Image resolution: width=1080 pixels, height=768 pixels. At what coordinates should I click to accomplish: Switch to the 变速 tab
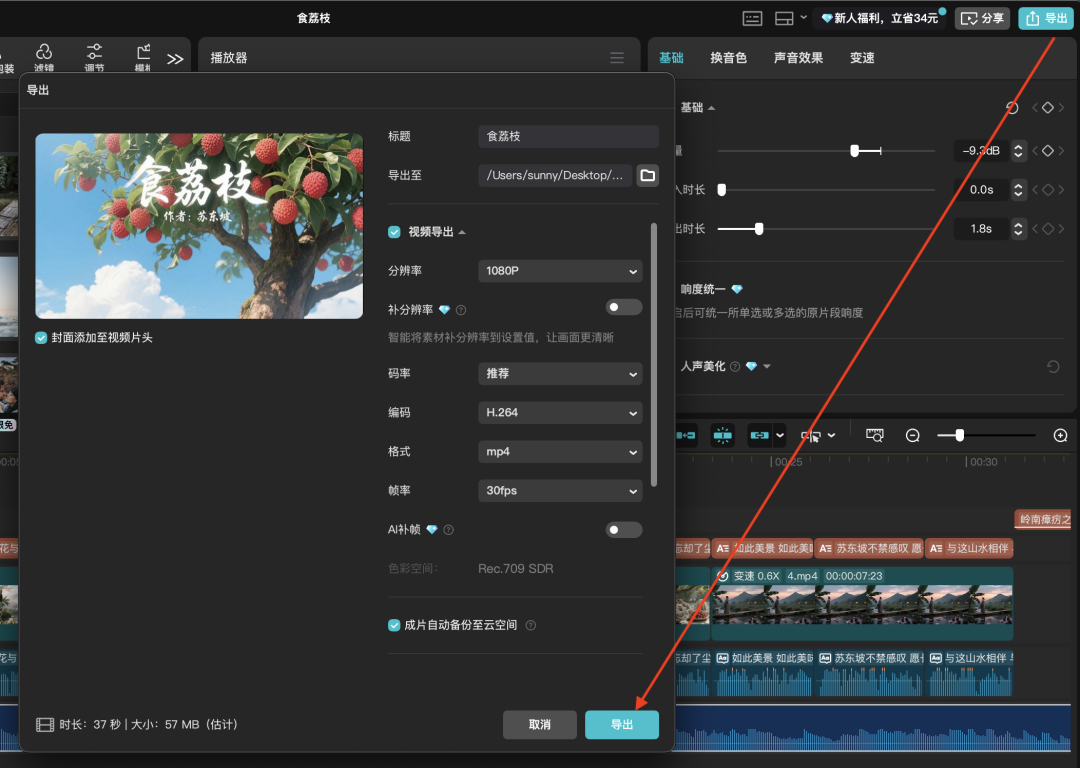tap(862, 58)
